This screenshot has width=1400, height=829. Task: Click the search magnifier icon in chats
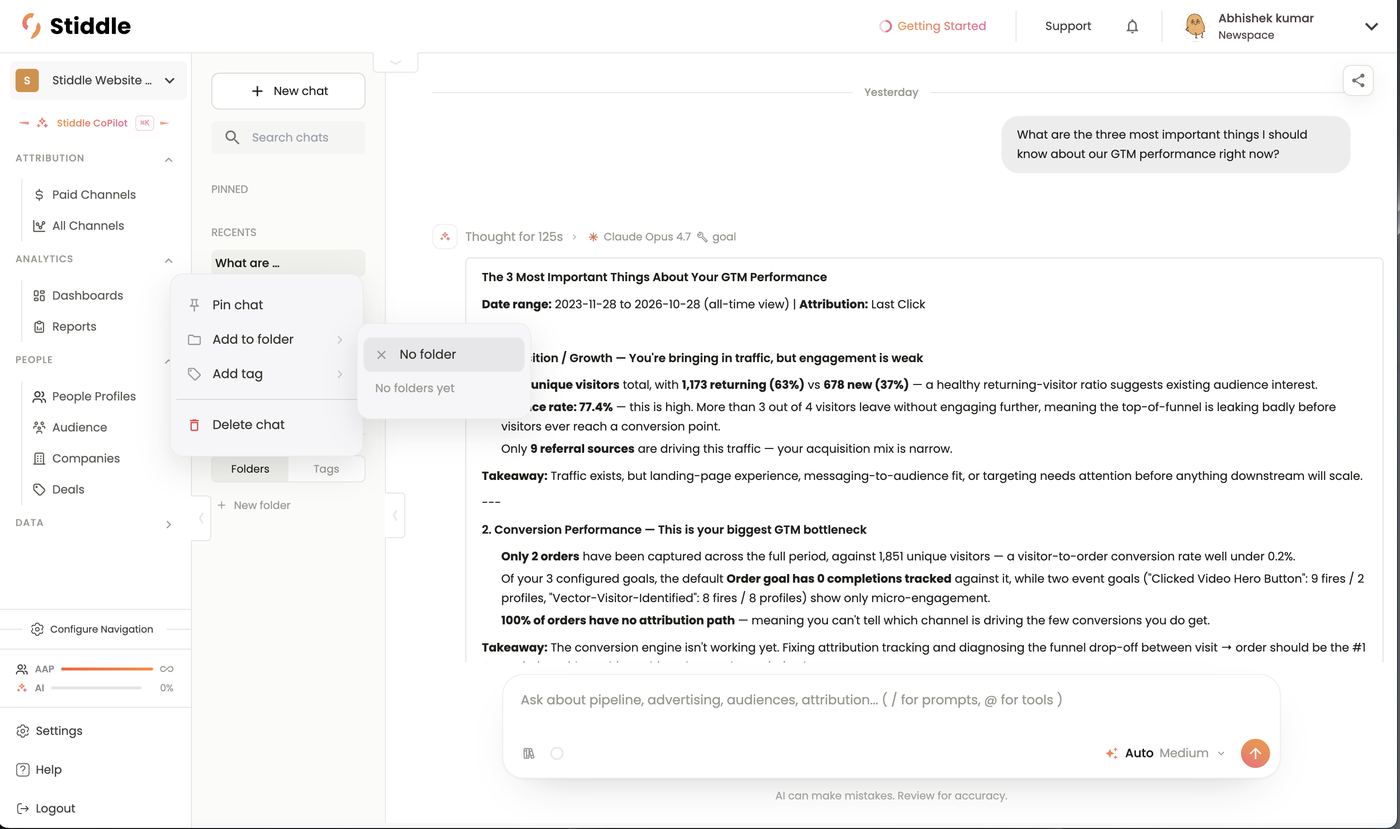[x=232, y=137]
